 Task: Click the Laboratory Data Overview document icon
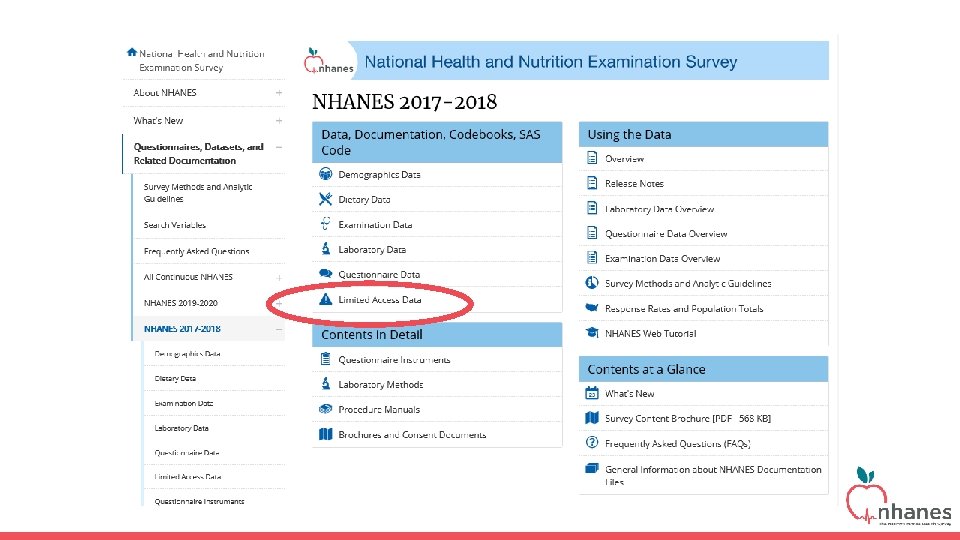tap(592, 208)
